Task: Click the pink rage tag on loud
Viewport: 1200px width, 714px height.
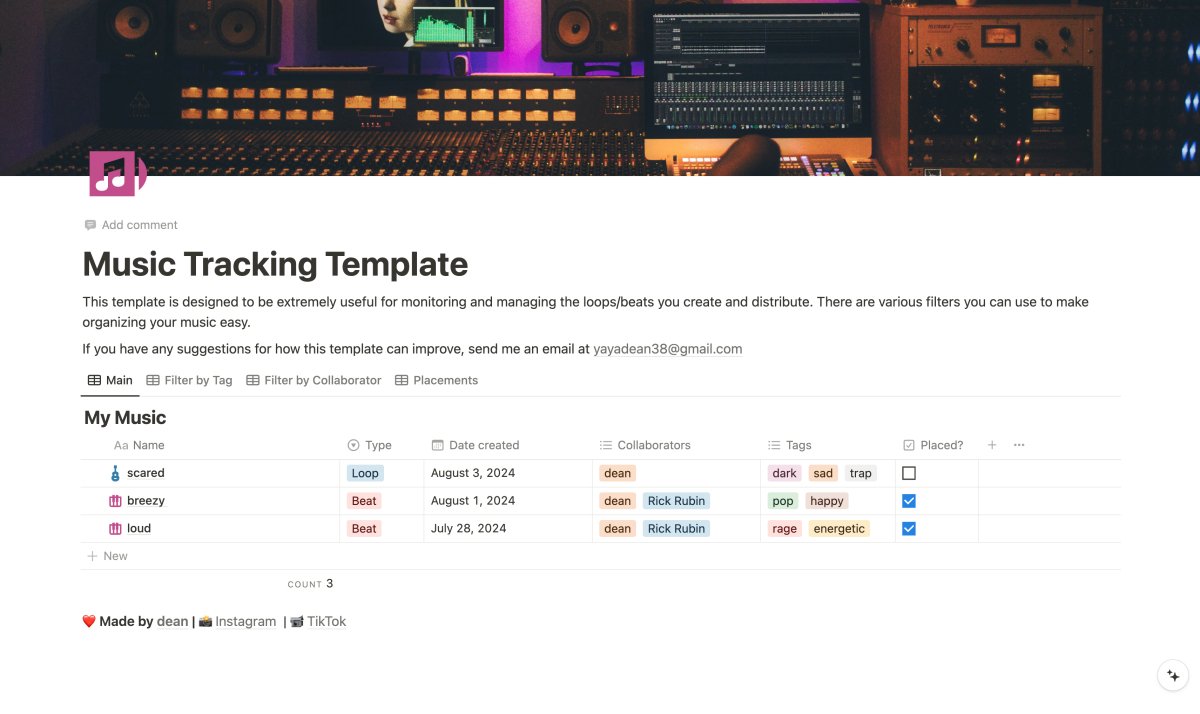Action: click(x=785, y=529)
